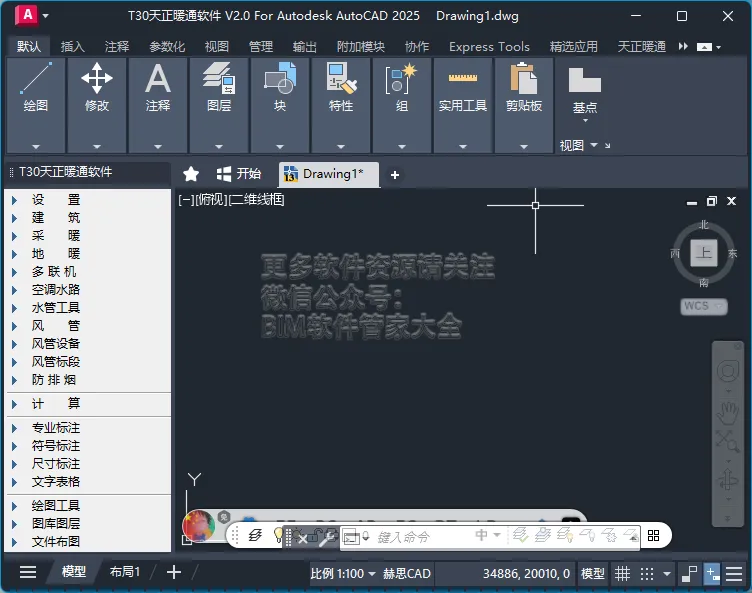Open the AutoCAD application menu A button
Screen dimensions: 752x593
27,15
